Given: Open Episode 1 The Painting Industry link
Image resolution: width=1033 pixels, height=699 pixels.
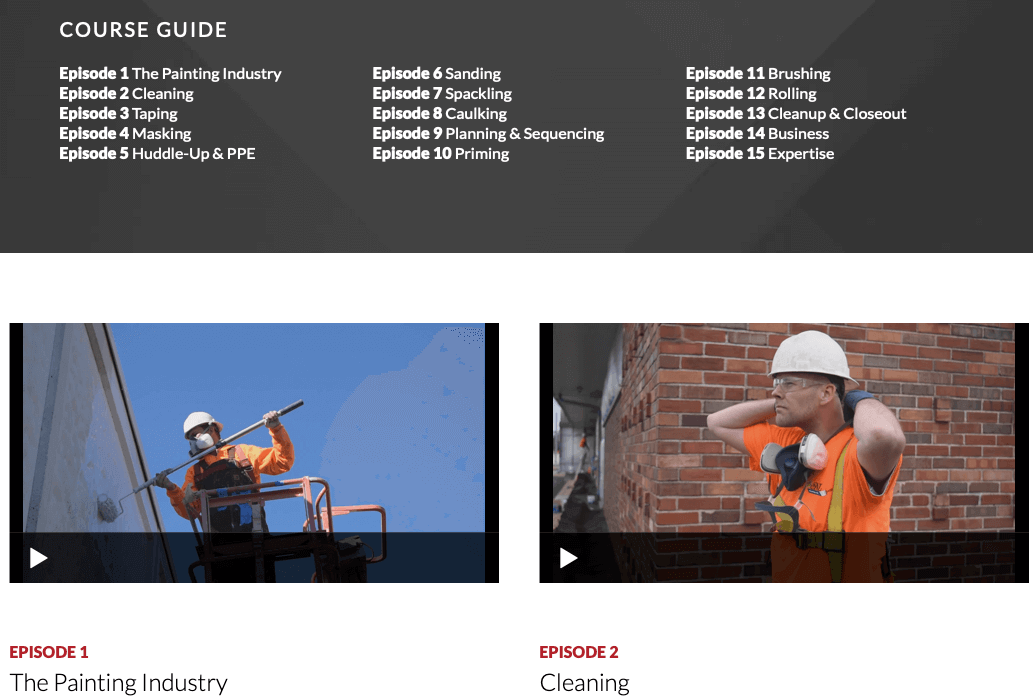Looking at the screenshot, I should point(170,73).
